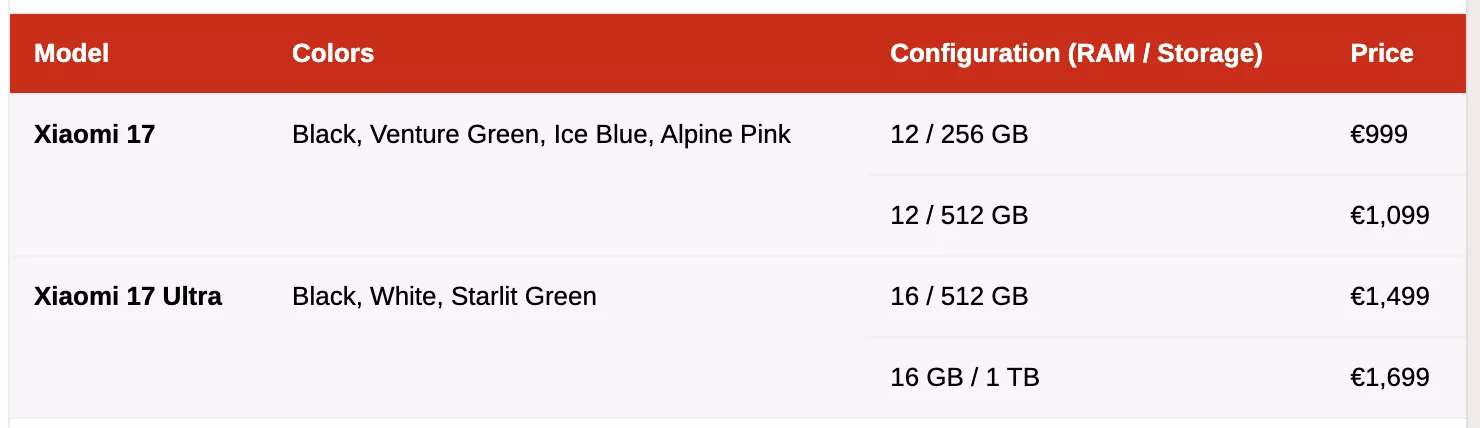Image resolution: width=1480 pixels, height=428 pixels.
Task: Select the €1,499 price cell
Action: (x=1390, y=297)
